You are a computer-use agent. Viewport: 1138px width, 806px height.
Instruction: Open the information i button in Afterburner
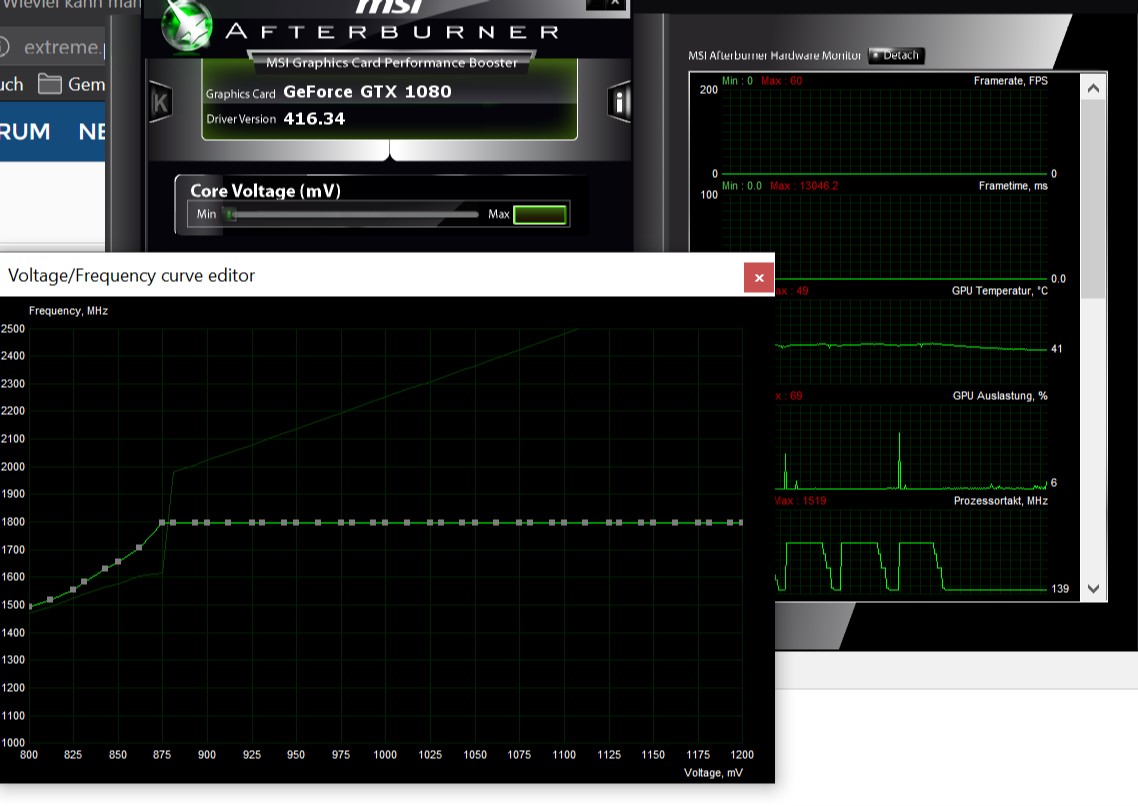619,102
